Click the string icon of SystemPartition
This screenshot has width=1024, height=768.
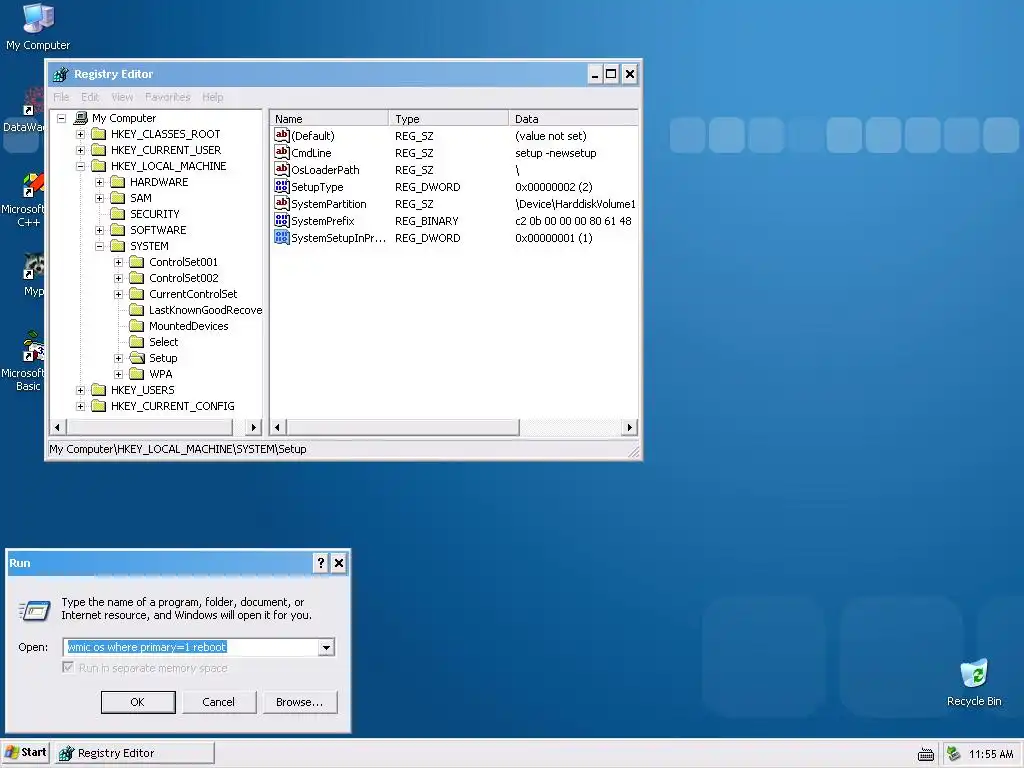click(281, 203)
